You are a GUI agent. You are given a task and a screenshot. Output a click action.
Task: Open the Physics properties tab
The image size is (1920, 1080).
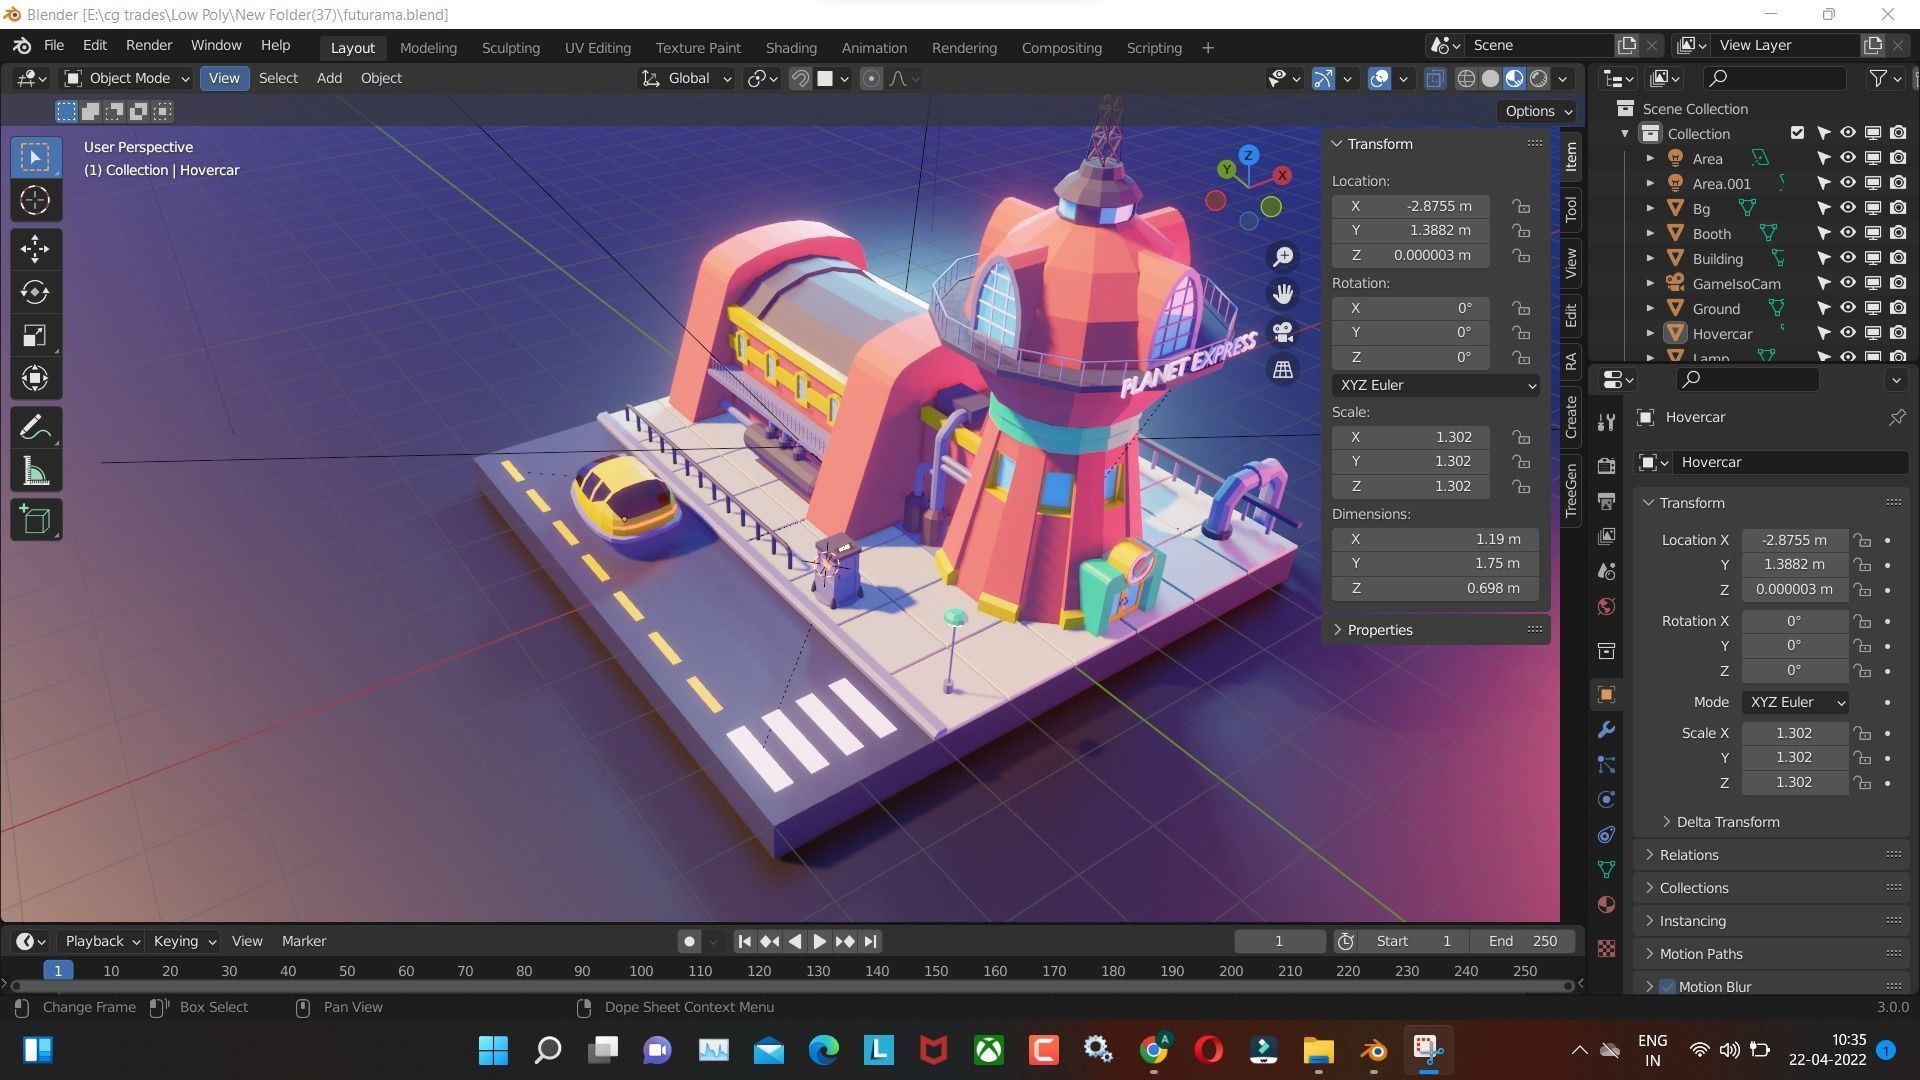click(1606, 800)
